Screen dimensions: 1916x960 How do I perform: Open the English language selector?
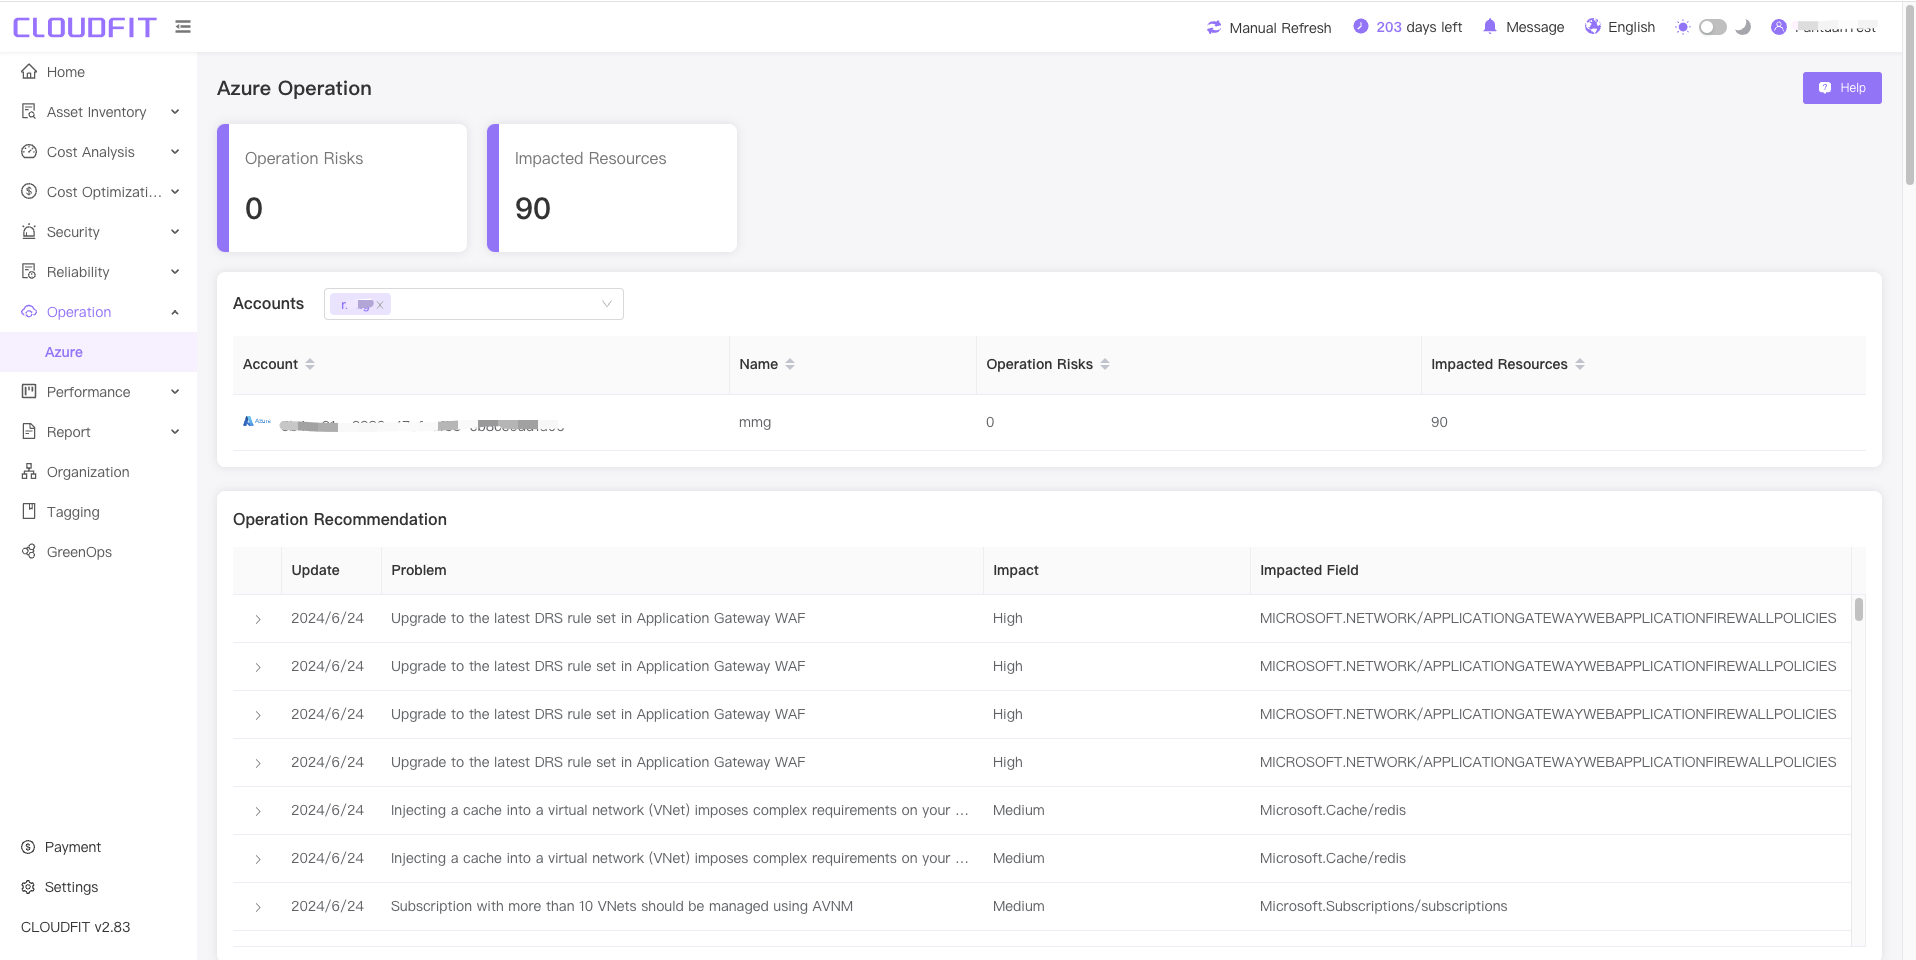click(x=1631, y=27)
